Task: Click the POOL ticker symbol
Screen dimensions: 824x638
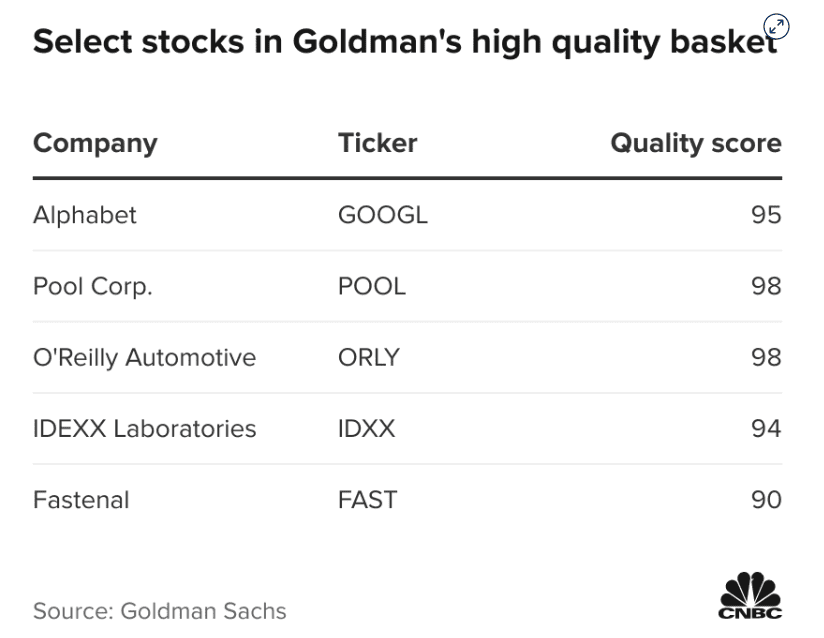Action: [x=371, y=286]
